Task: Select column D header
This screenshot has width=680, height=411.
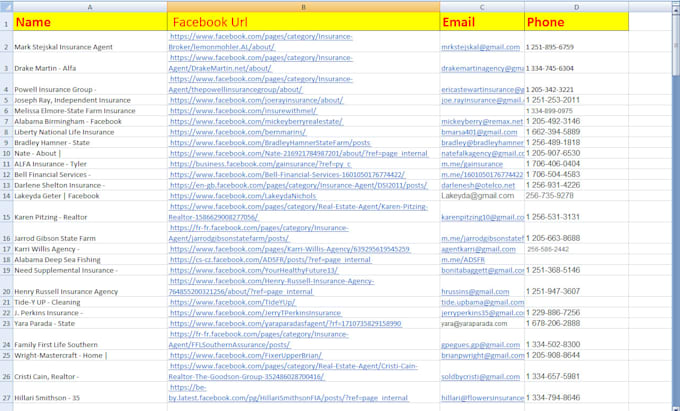Action: click(576, 7)
